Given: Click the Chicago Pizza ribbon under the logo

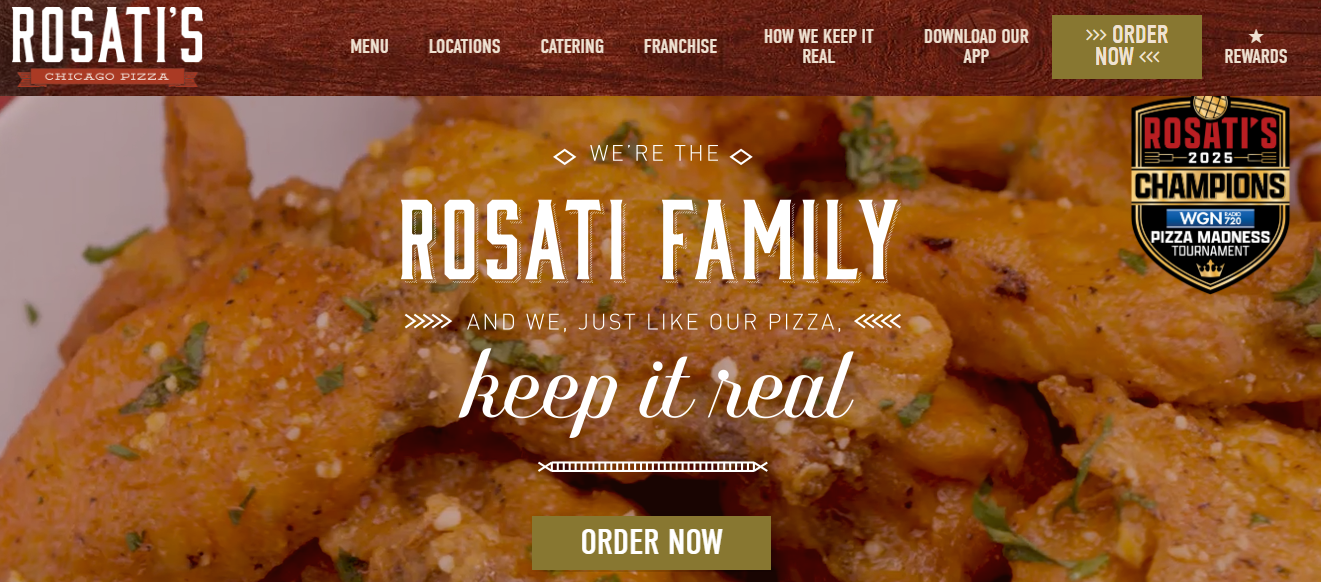Looking at the screenshot, I should pos(107,77).
